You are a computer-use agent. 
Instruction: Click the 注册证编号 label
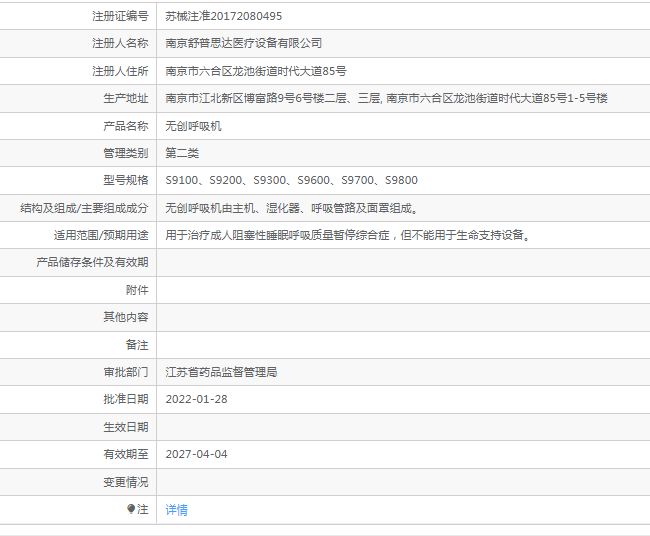(x=120, y=16)
